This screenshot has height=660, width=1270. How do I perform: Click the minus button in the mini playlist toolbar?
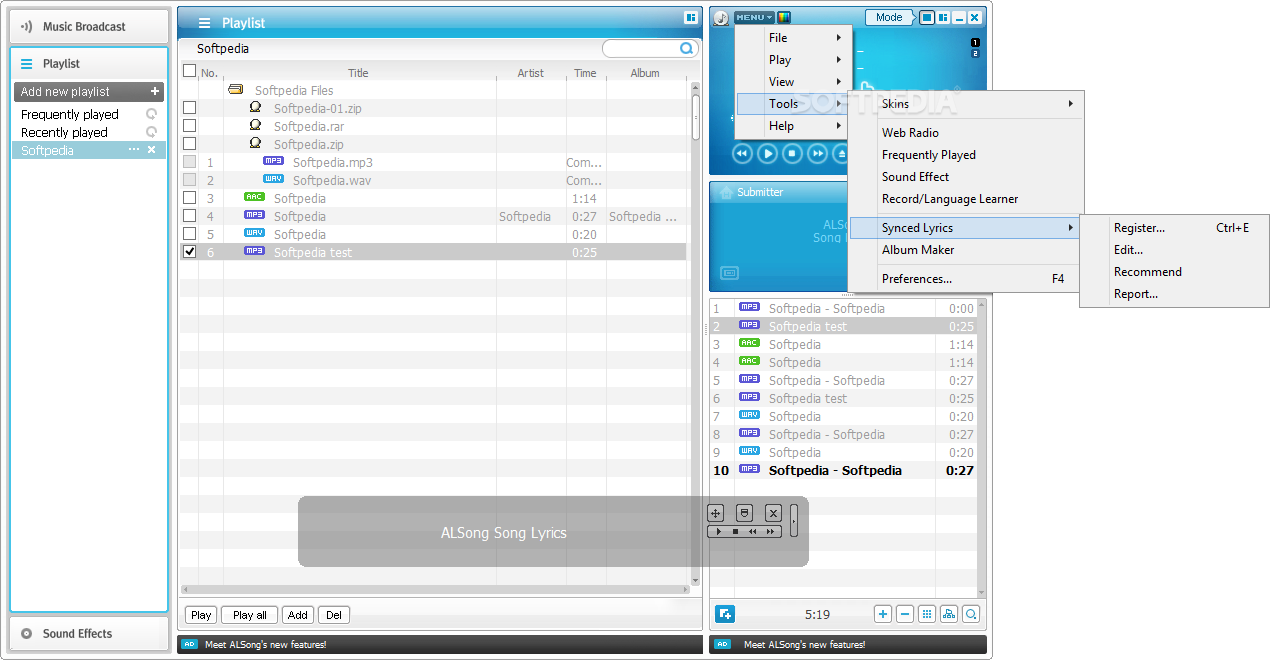click(x=905, y=614)
